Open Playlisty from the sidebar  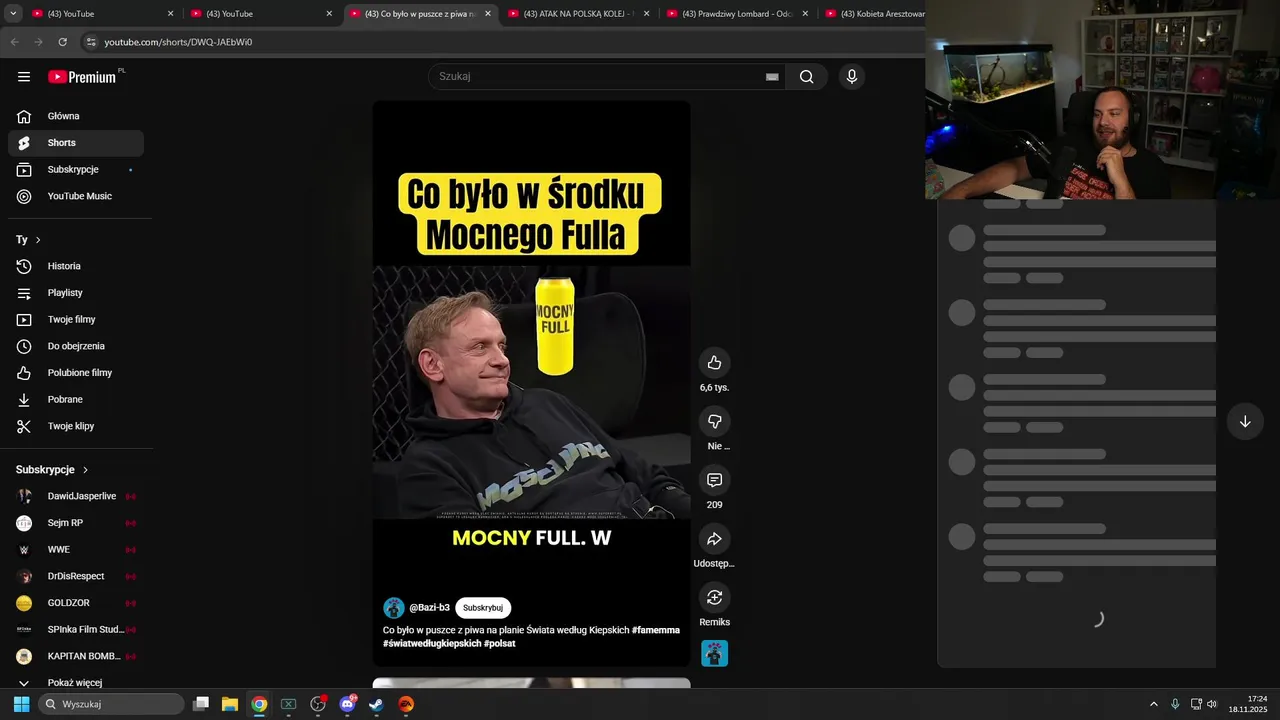(x=76, y=293)
